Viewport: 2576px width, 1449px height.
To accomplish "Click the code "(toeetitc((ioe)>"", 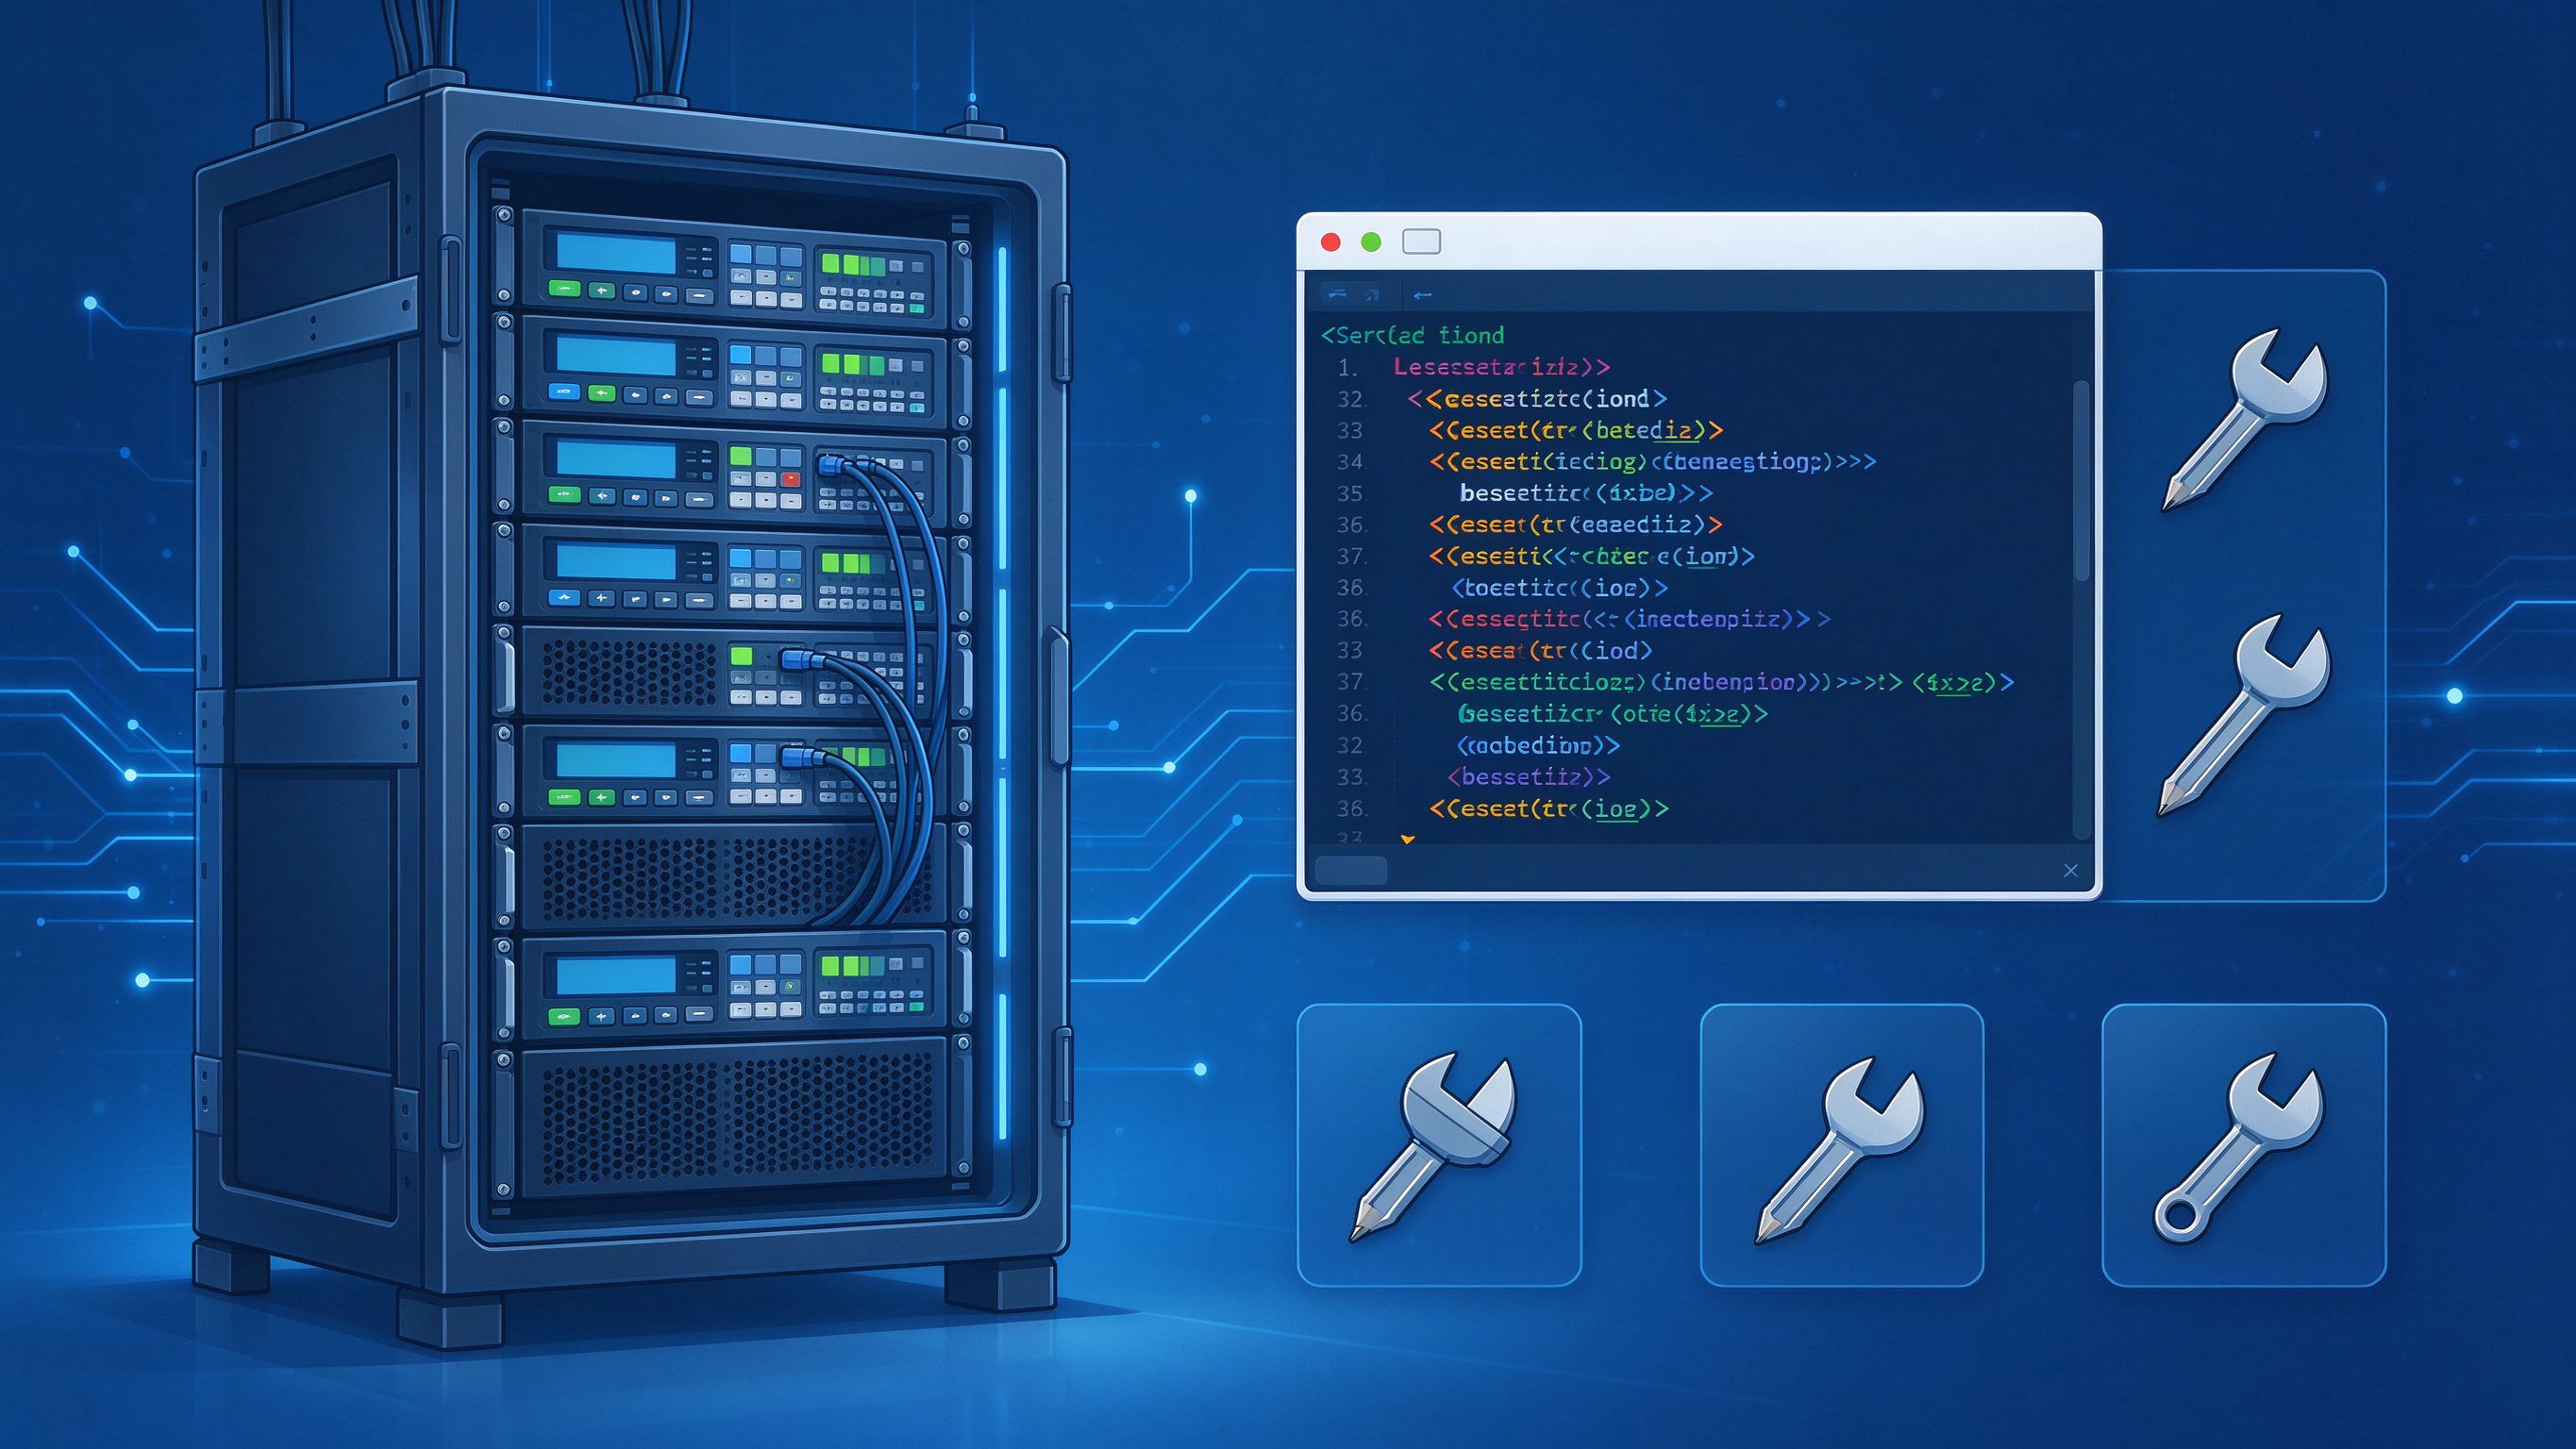I will 1560,588.
